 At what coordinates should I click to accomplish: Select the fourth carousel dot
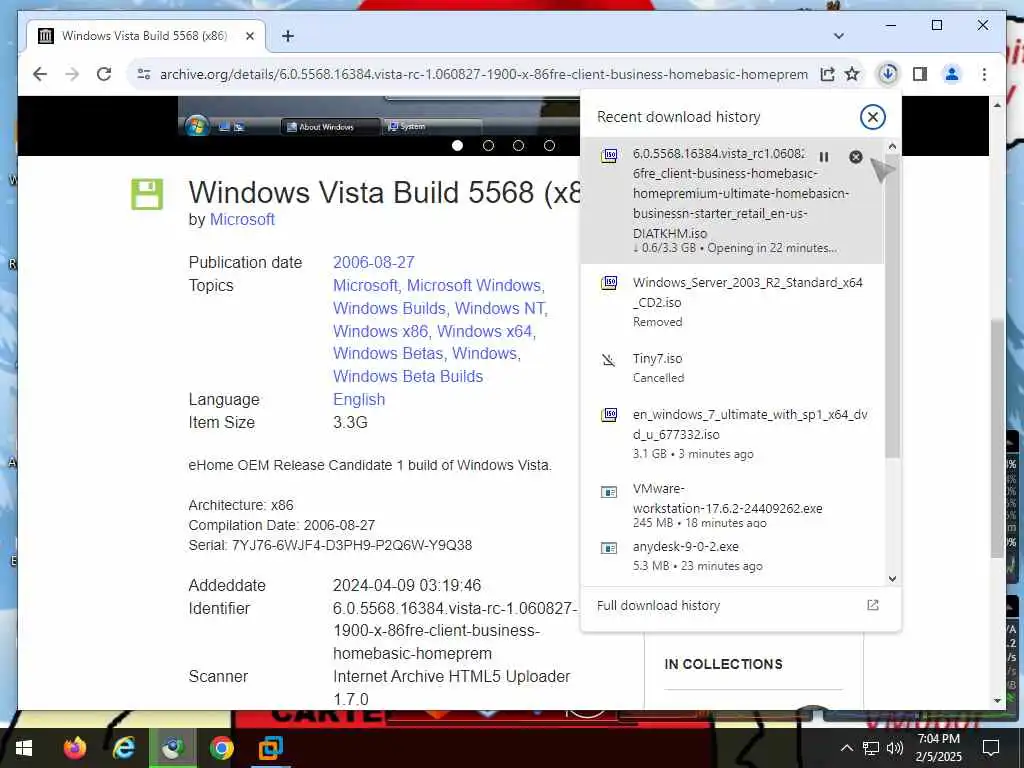549,146
